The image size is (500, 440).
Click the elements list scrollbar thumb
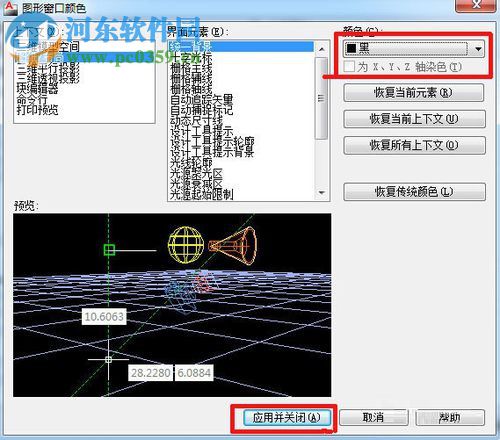coord(321,98)
